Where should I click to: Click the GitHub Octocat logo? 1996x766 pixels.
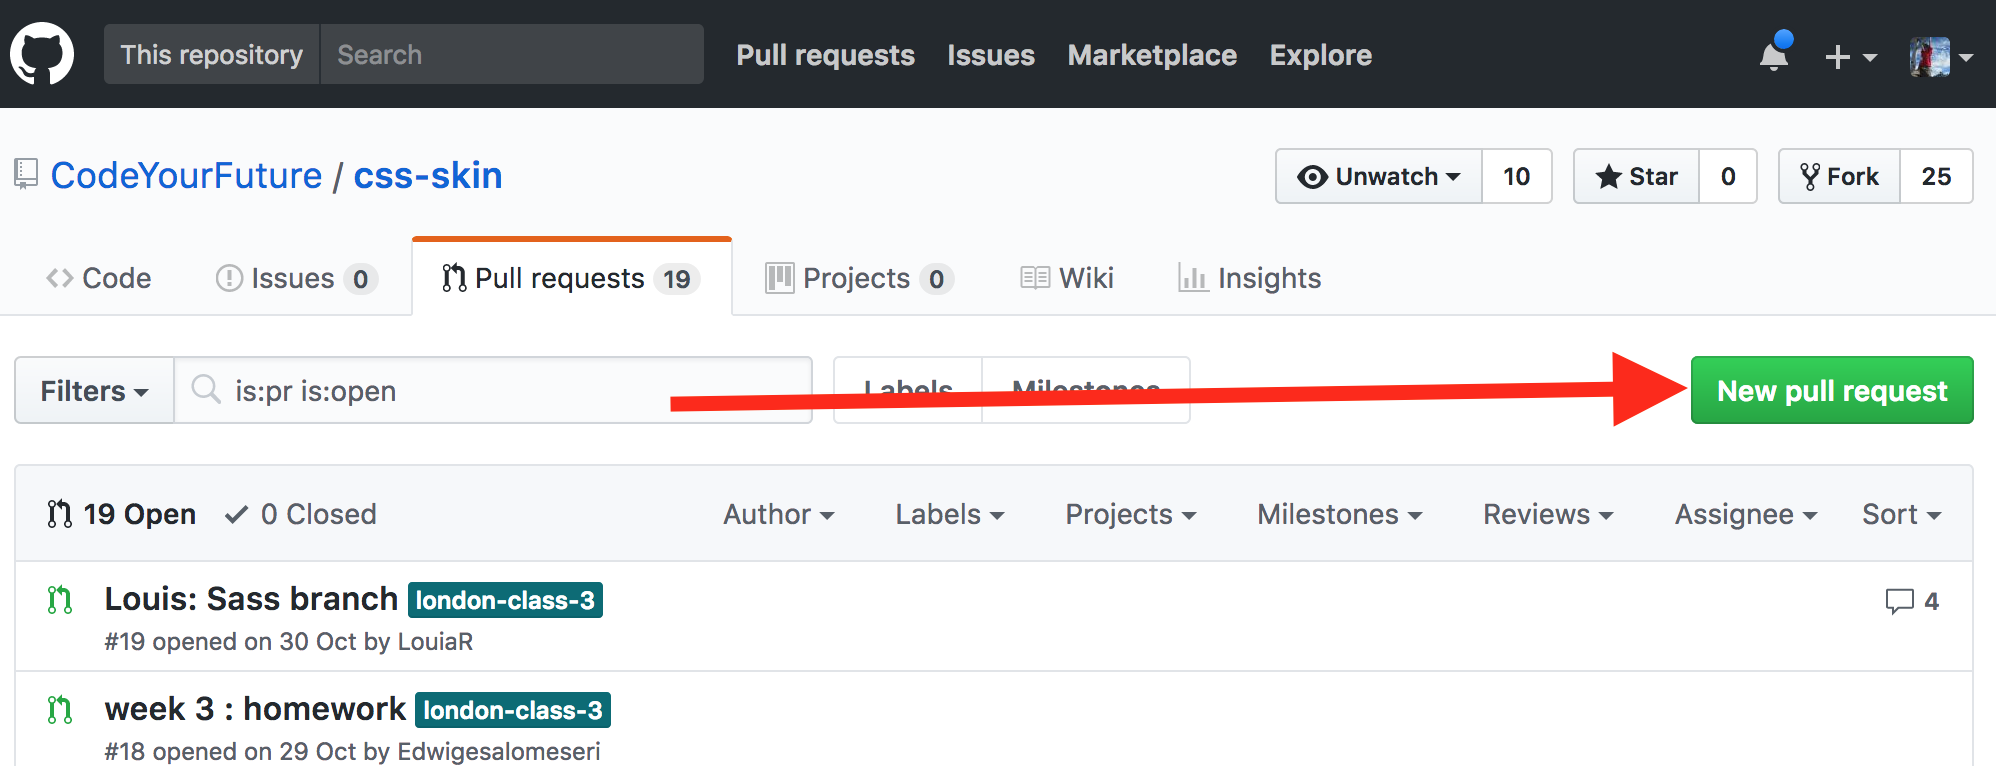[x=42, y=54]
